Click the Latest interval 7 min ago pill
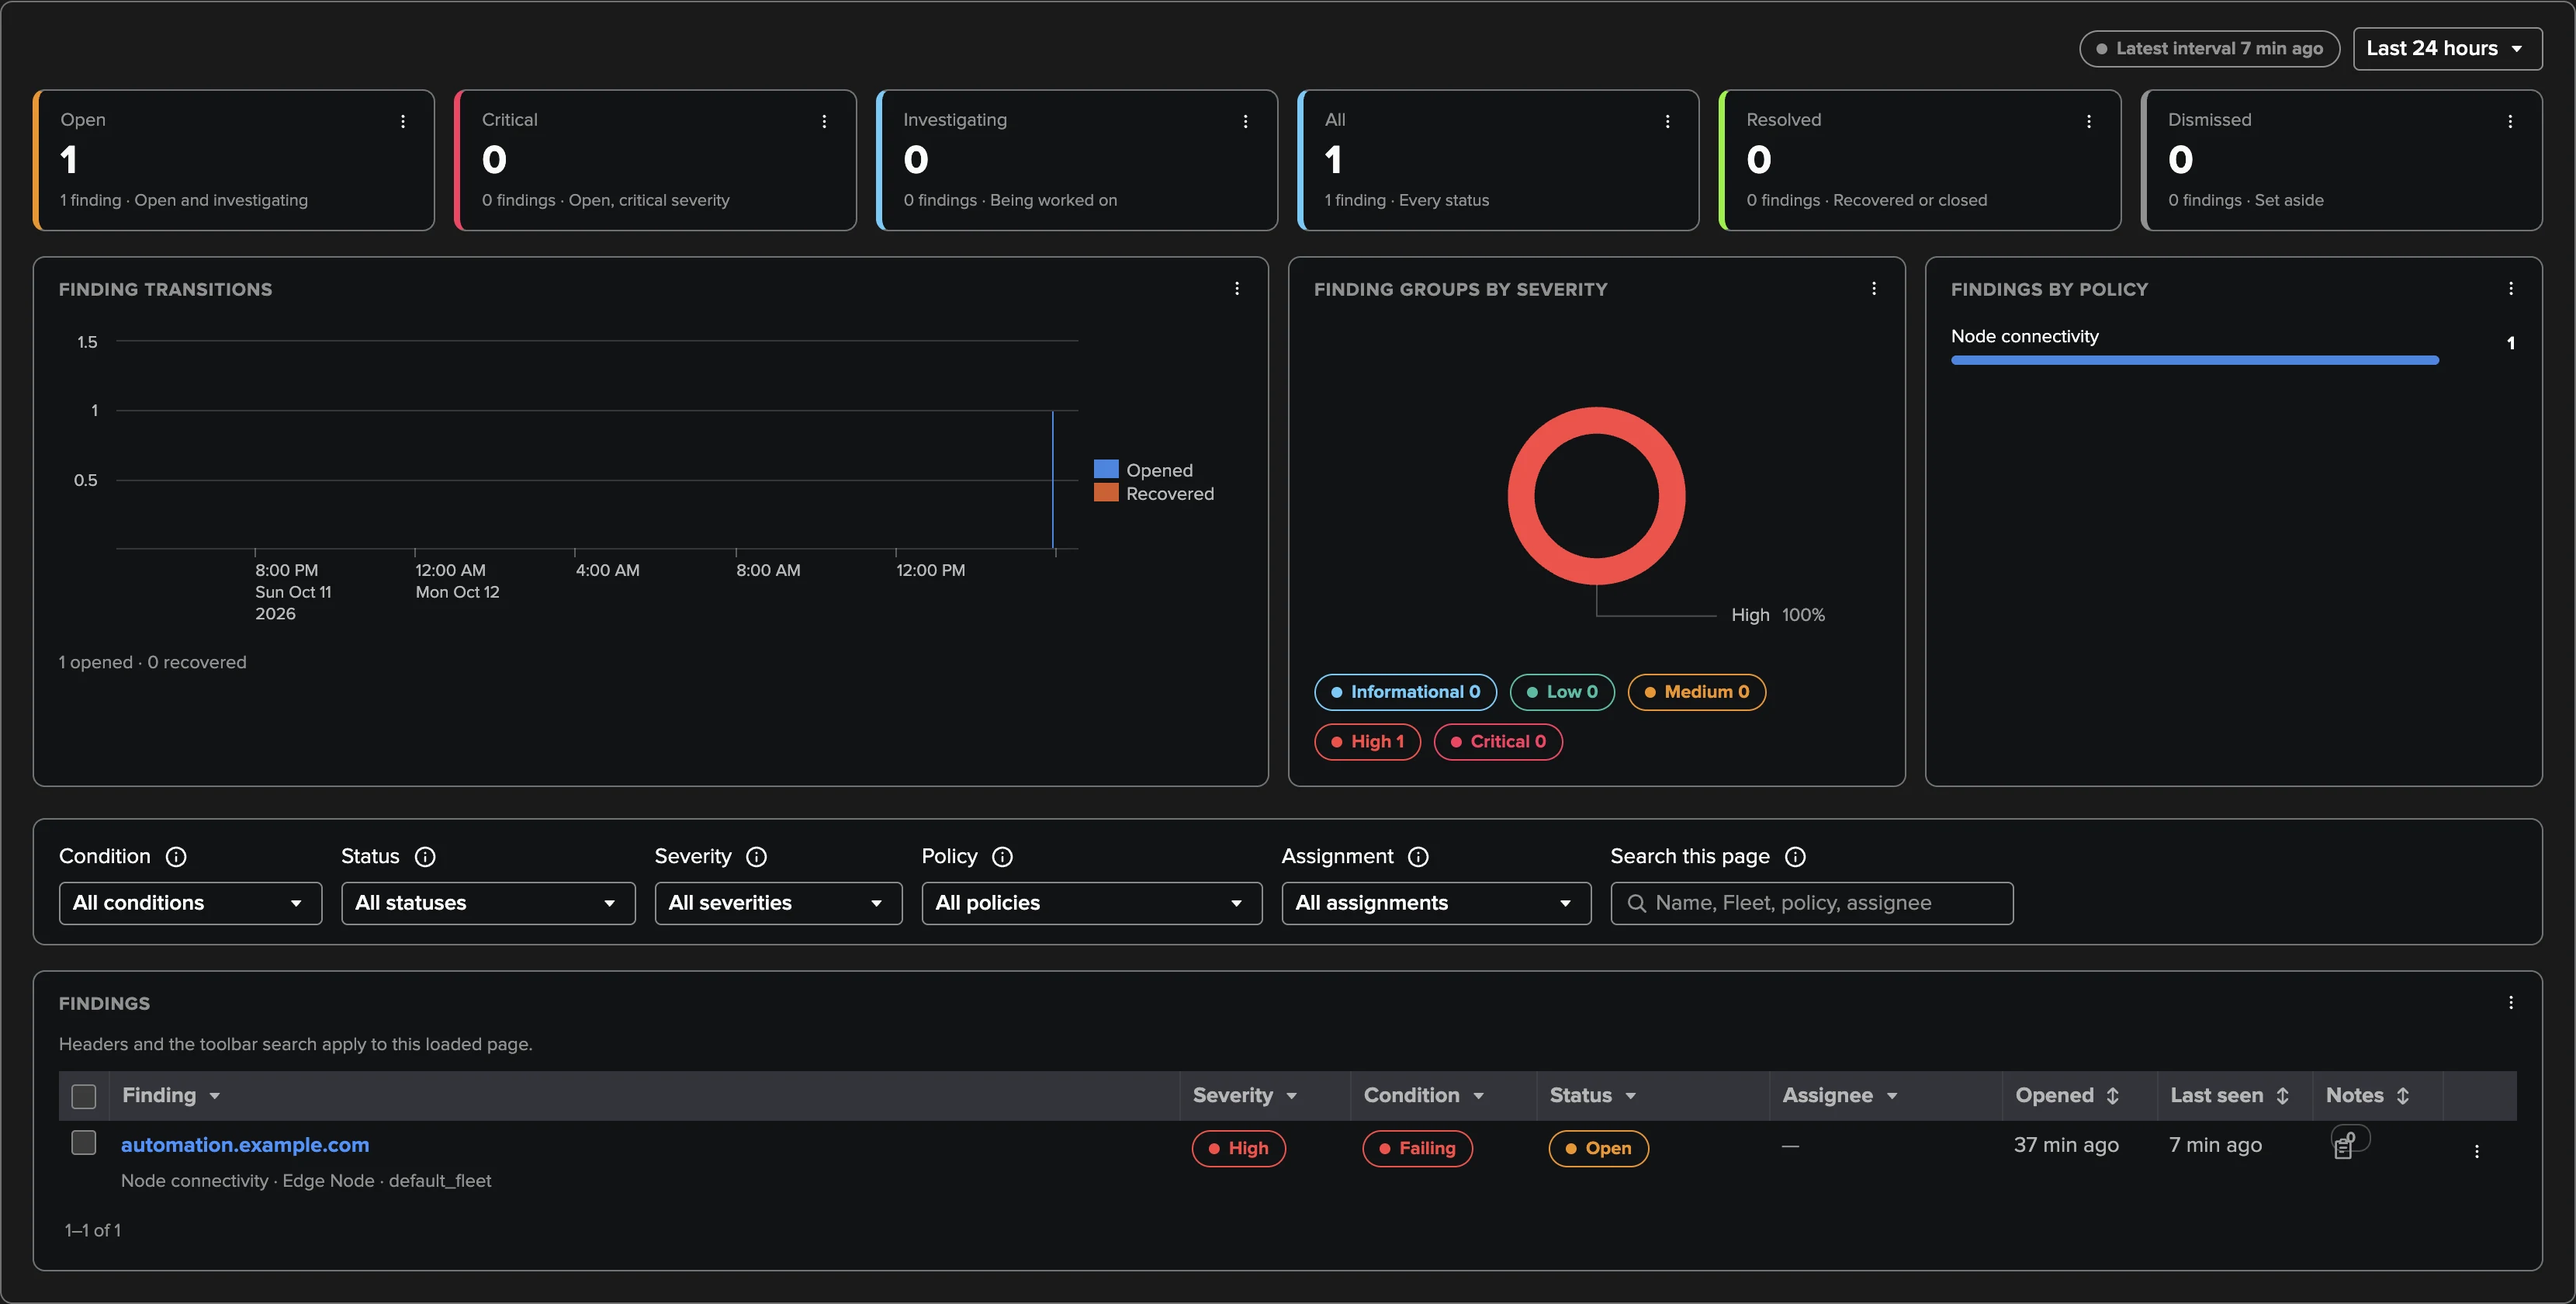Screen dimensions: 2576x1304 point(2209,48)
